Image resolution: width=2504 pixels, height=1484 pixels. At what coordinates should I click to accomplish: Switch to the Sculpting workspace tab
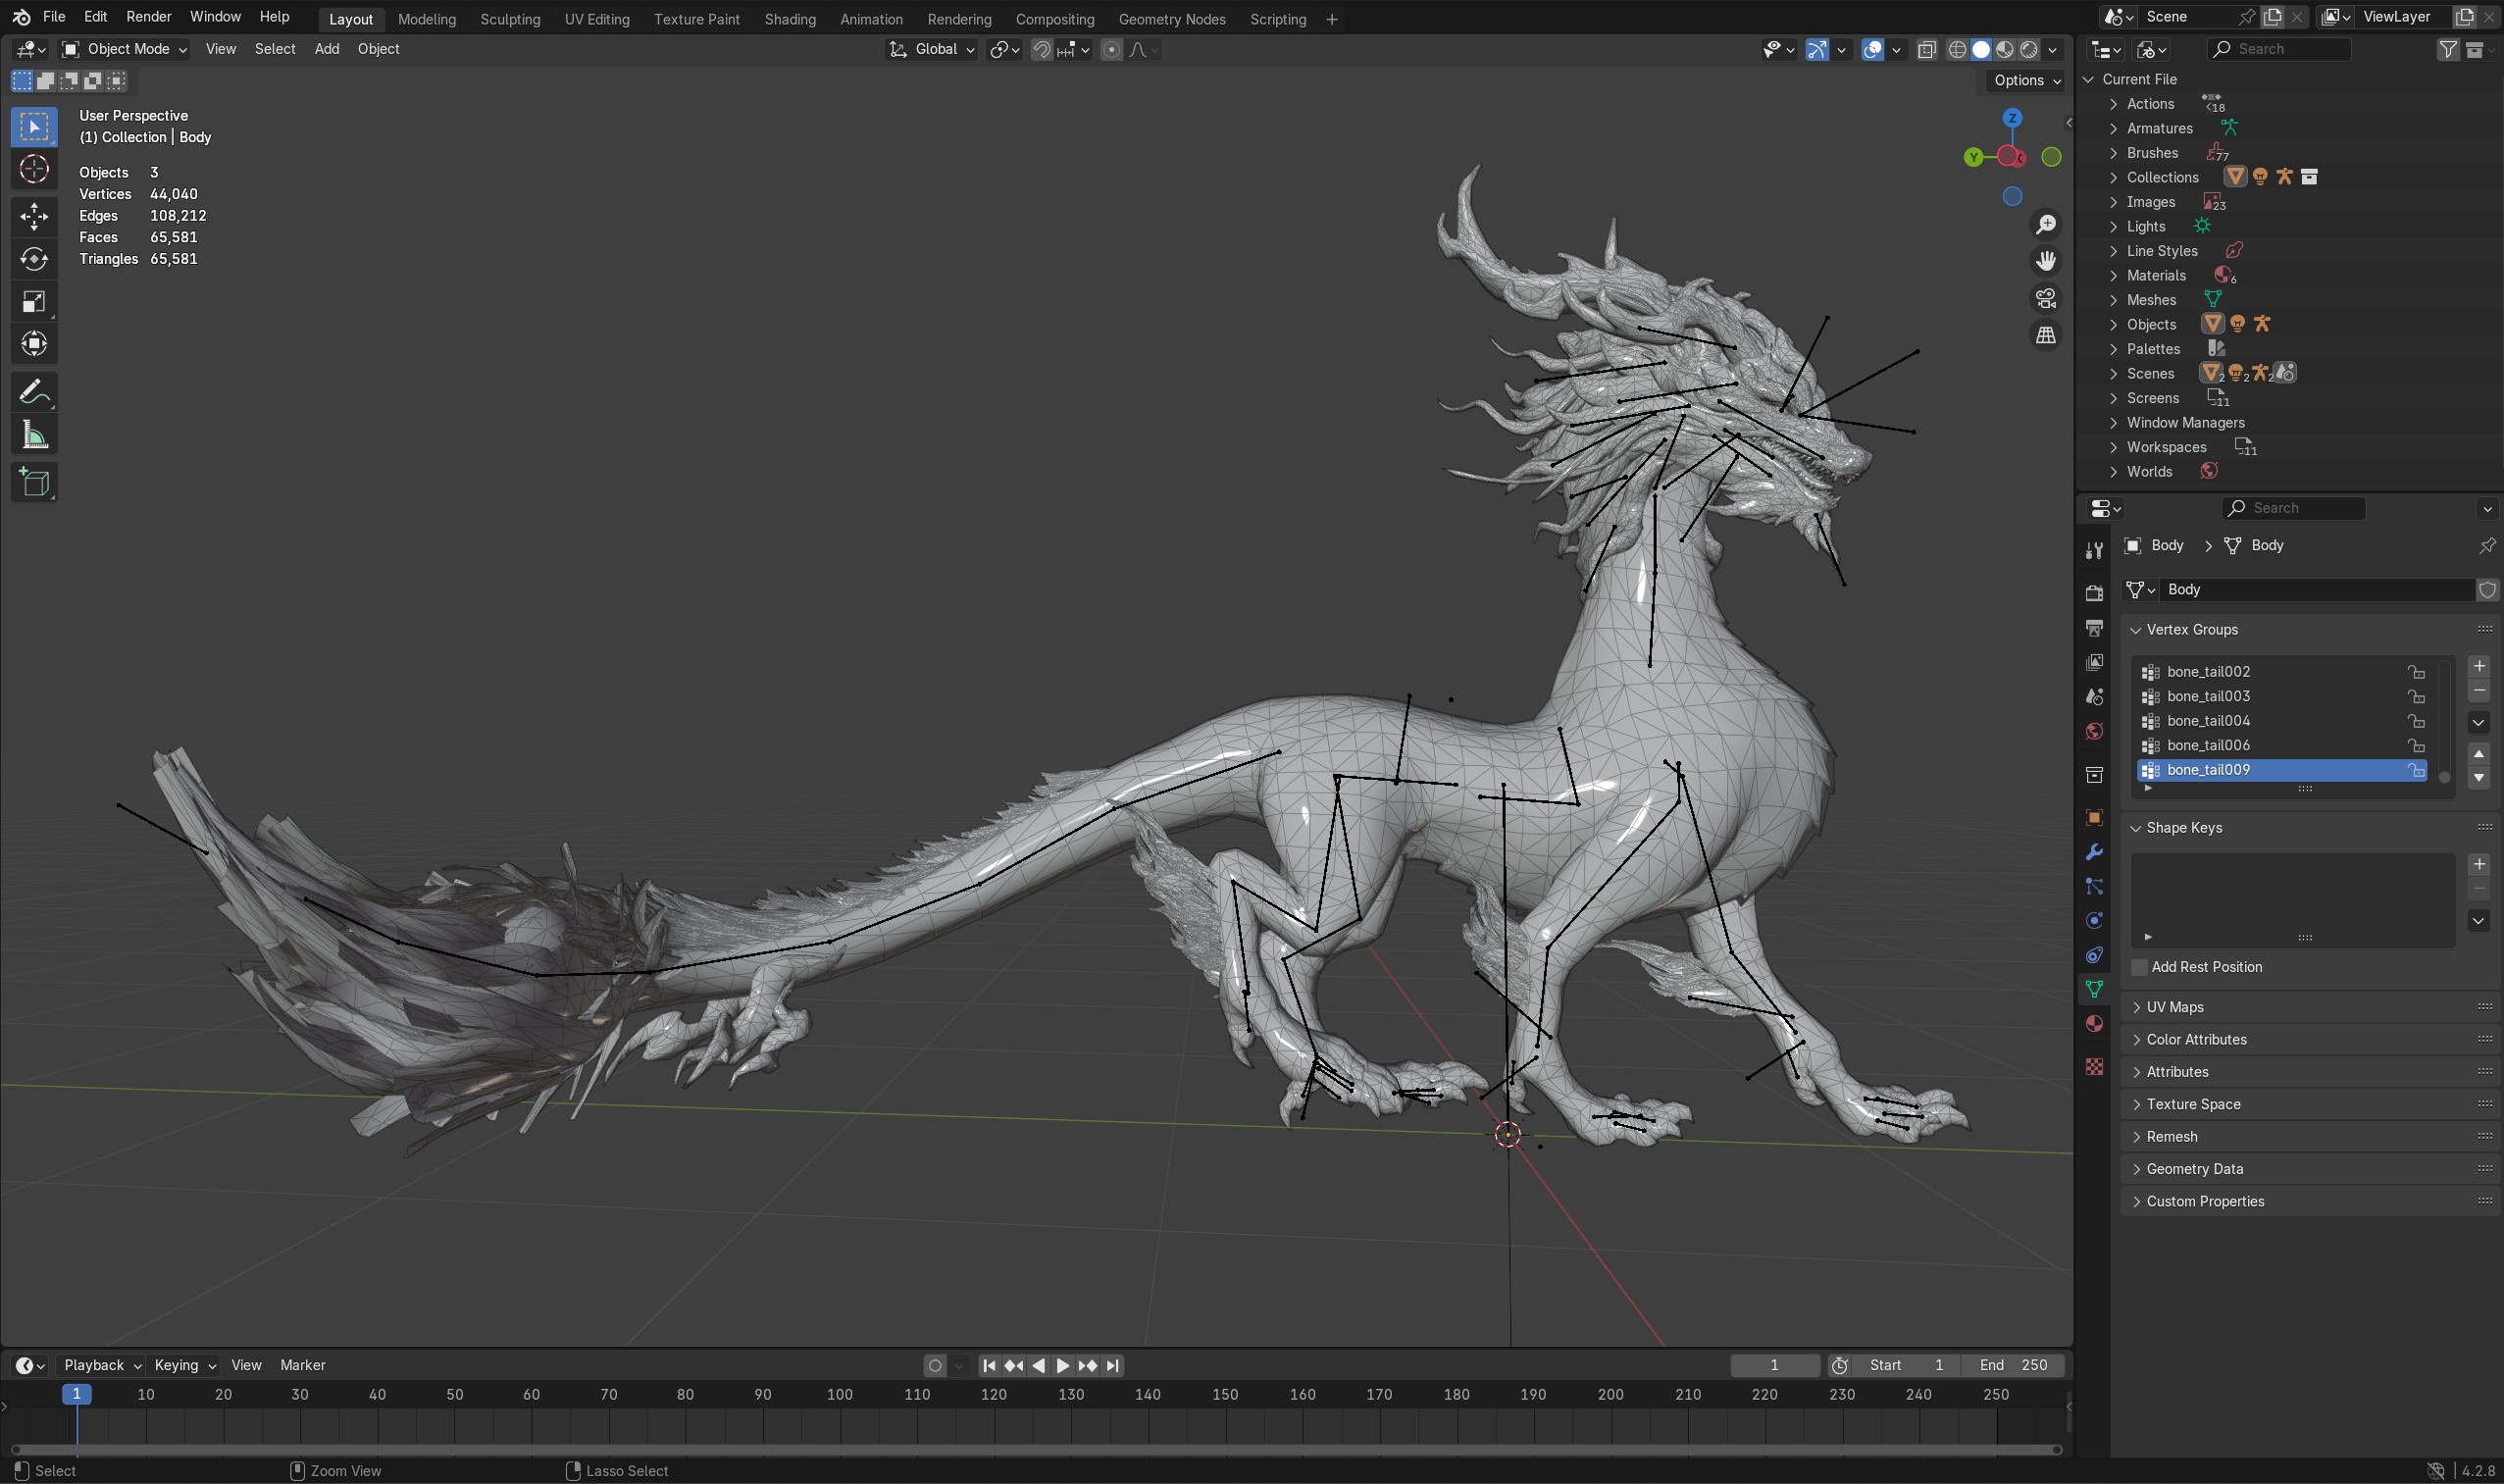(x=509, y=19)
